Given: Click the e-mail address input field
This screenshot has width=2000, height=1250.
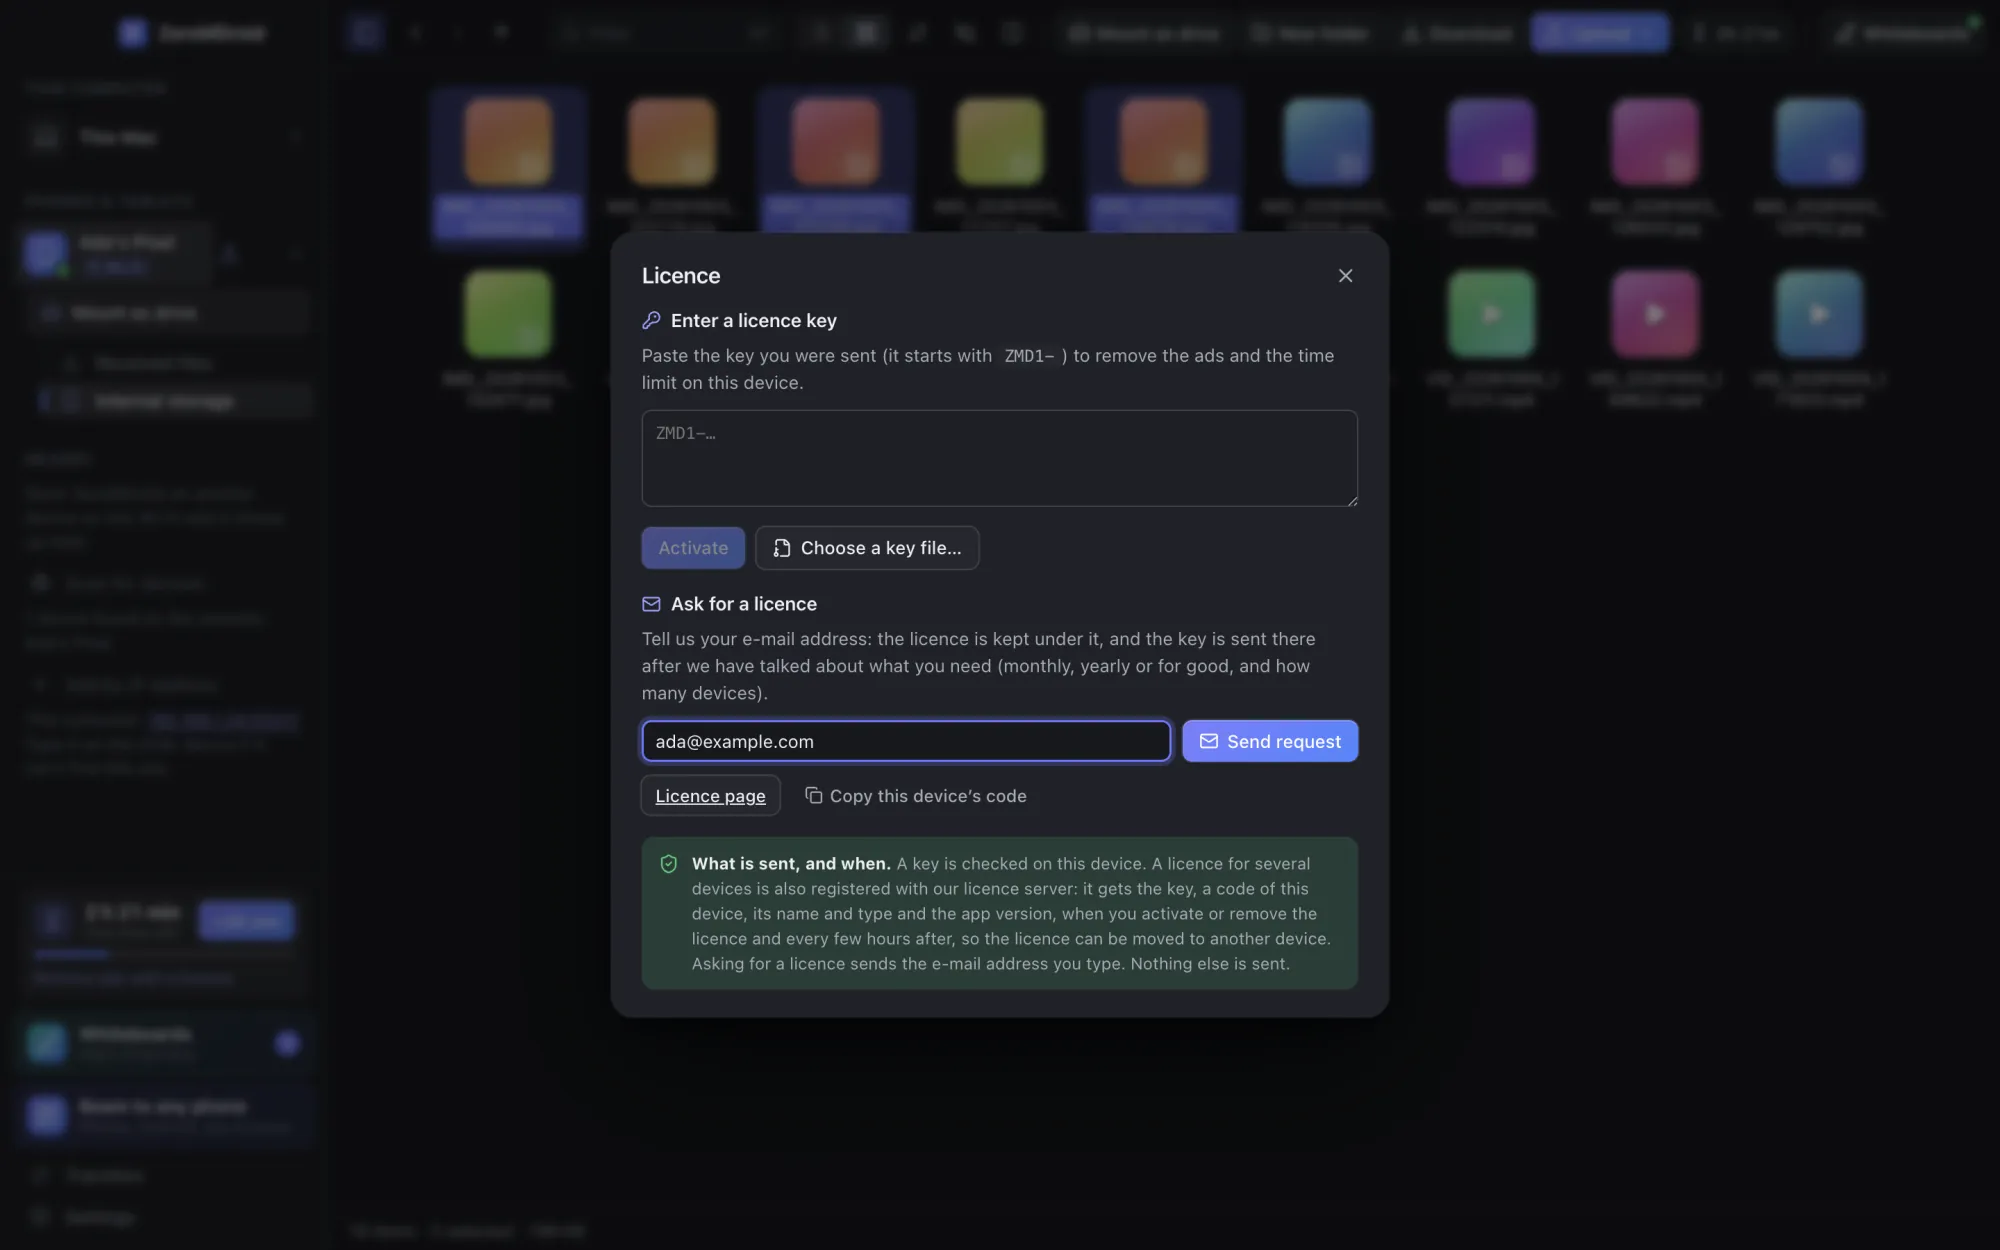Looking at the screenshot, I should 906,741.
